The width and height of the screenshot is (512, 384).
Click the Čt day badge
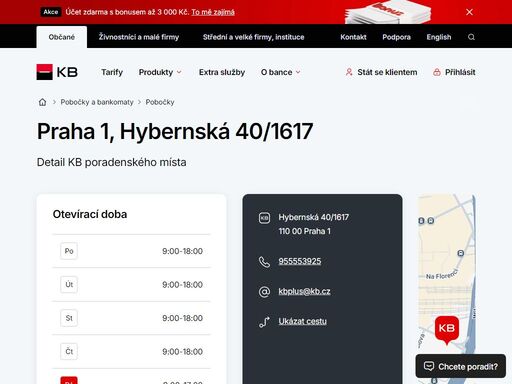[69, 351]
